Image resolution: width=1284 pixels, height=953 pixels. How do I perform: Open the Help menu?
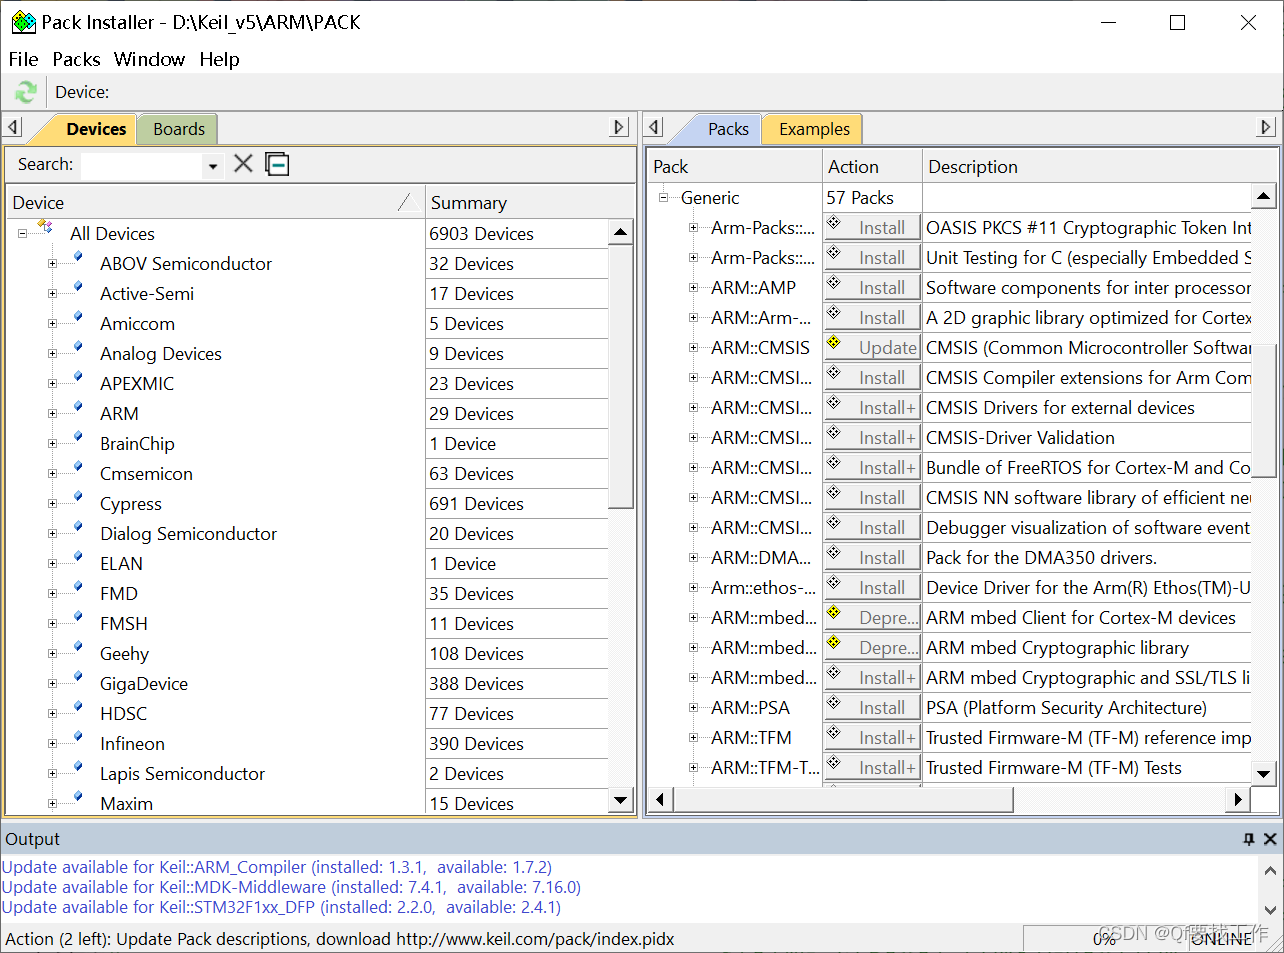coord(219,59)
